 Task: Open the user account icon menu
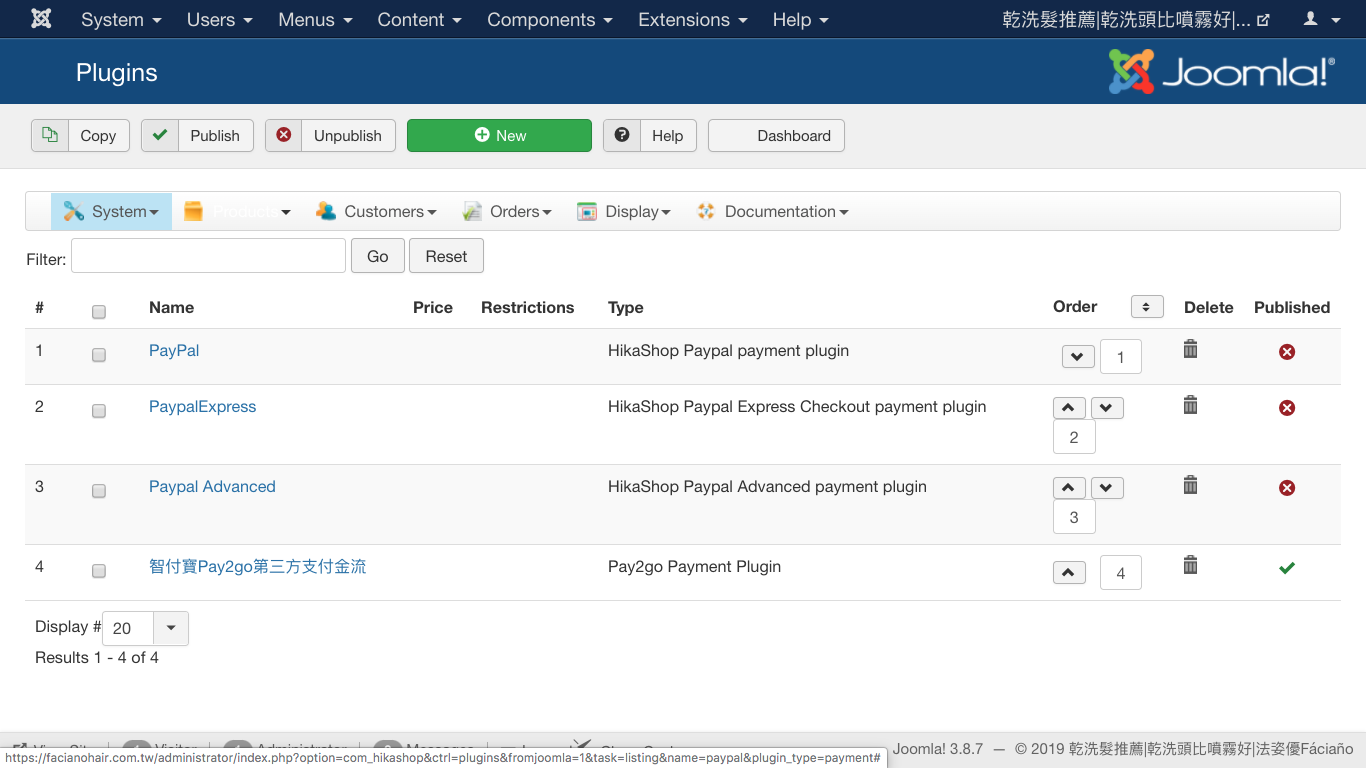coord(1322,19)
